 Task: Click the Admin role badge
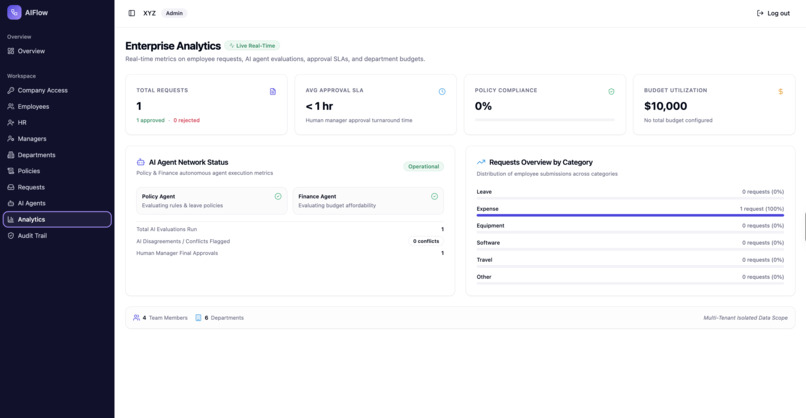click(x=174, y=13)
